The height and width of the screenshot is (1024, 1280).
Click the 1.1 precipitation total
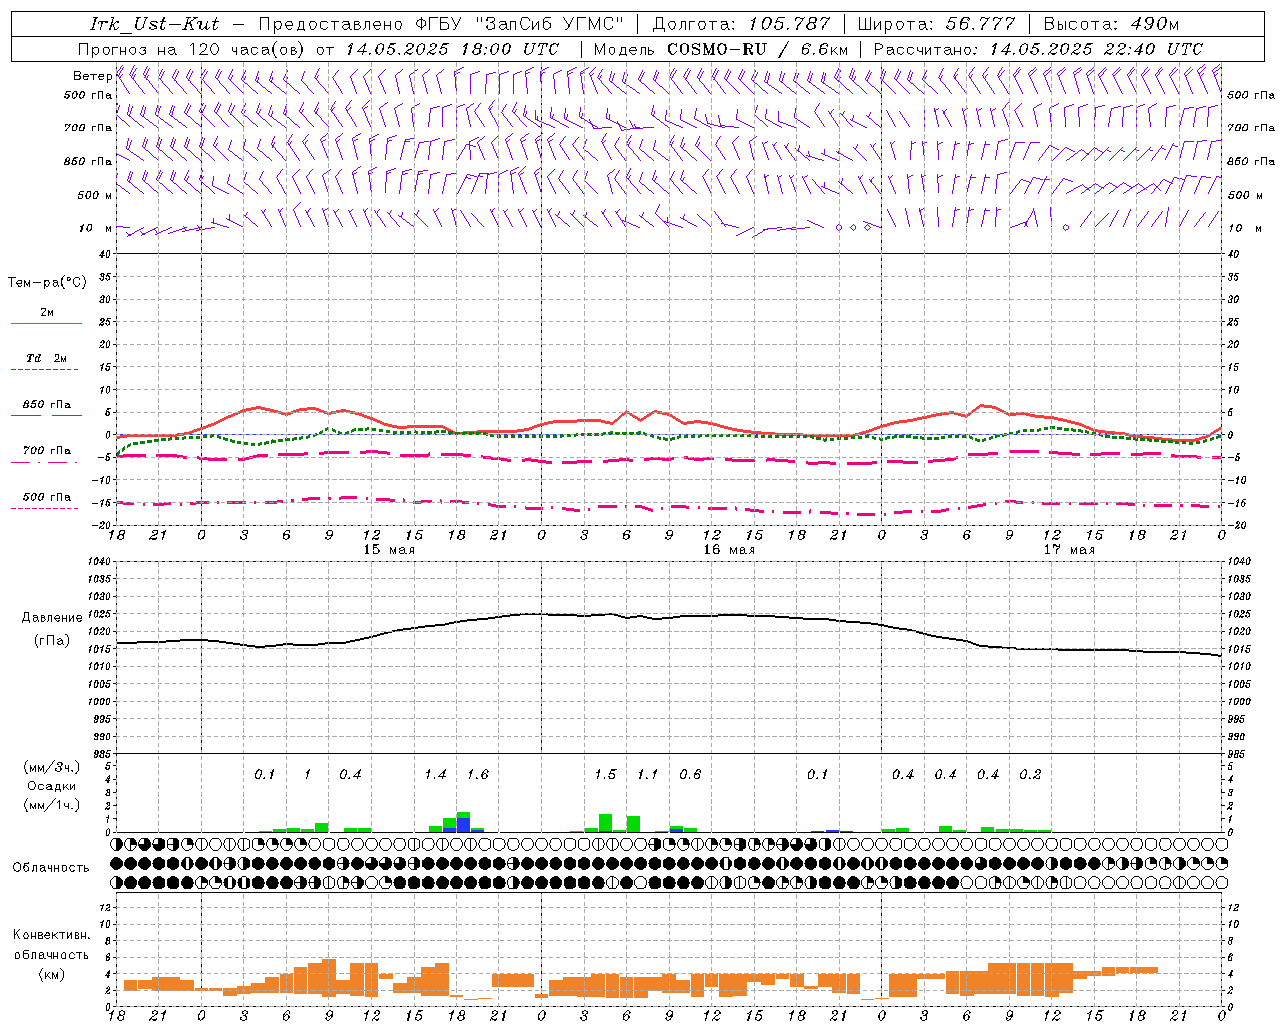[648, 775]
